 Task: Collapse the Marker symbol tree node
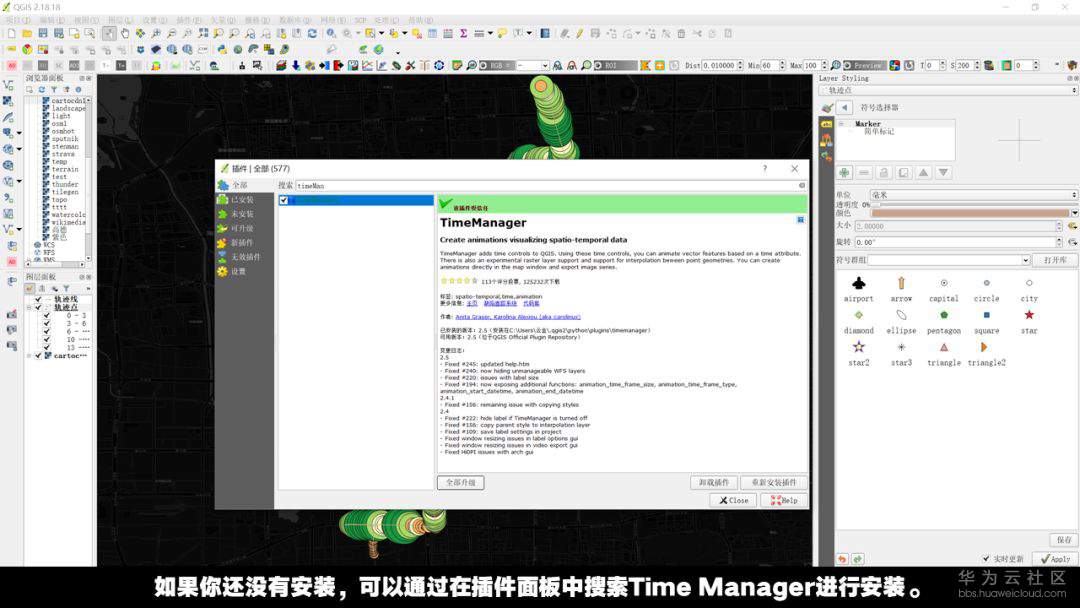coord(842,124)
